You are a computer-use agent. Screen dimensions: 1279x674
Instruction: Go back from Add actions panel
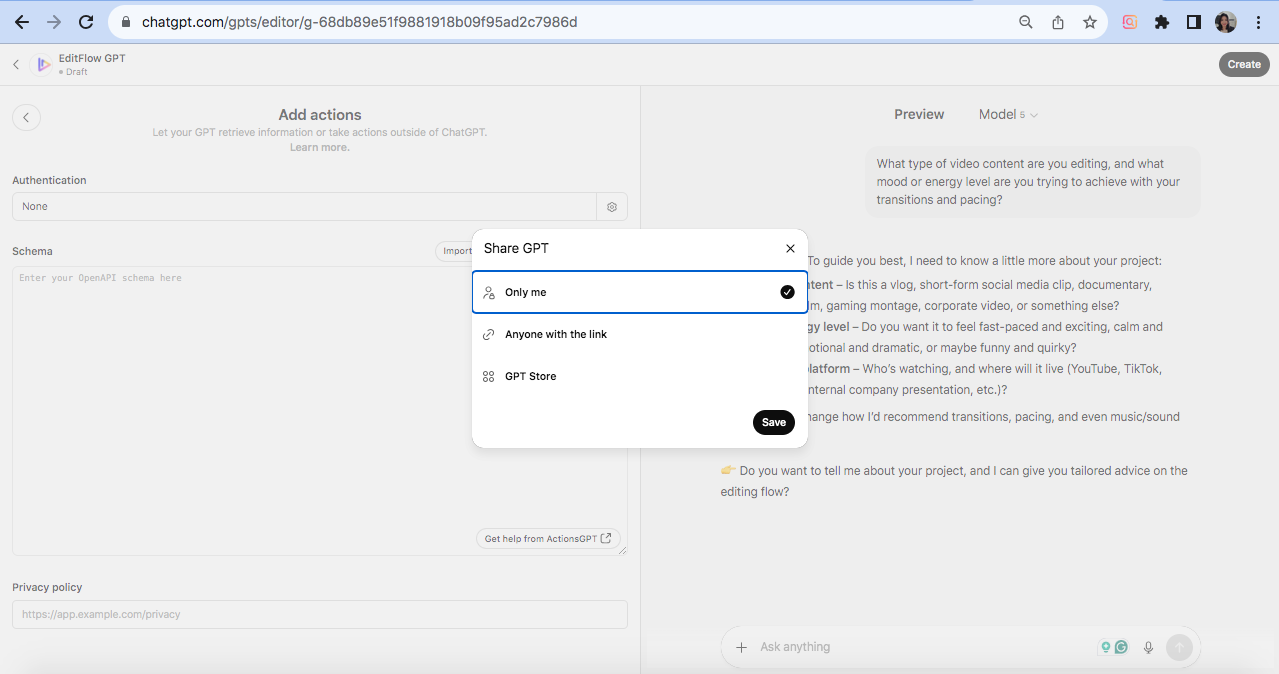26,117
